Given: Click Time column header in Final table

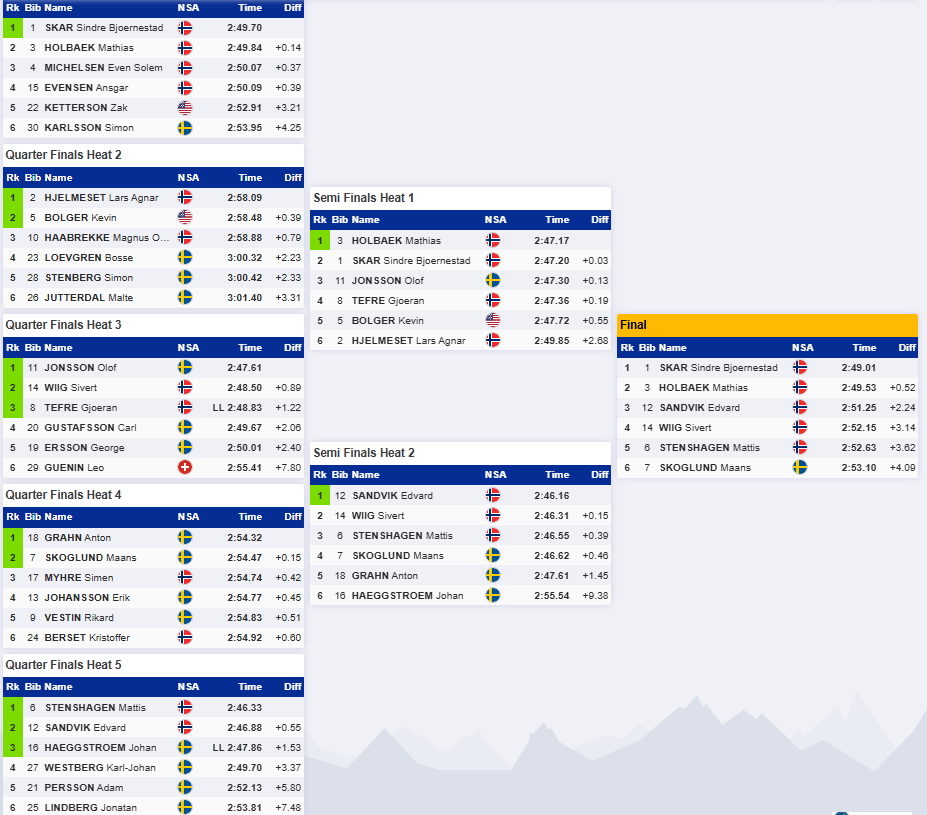Looking at the screenshot, I should tap(864, 348).
